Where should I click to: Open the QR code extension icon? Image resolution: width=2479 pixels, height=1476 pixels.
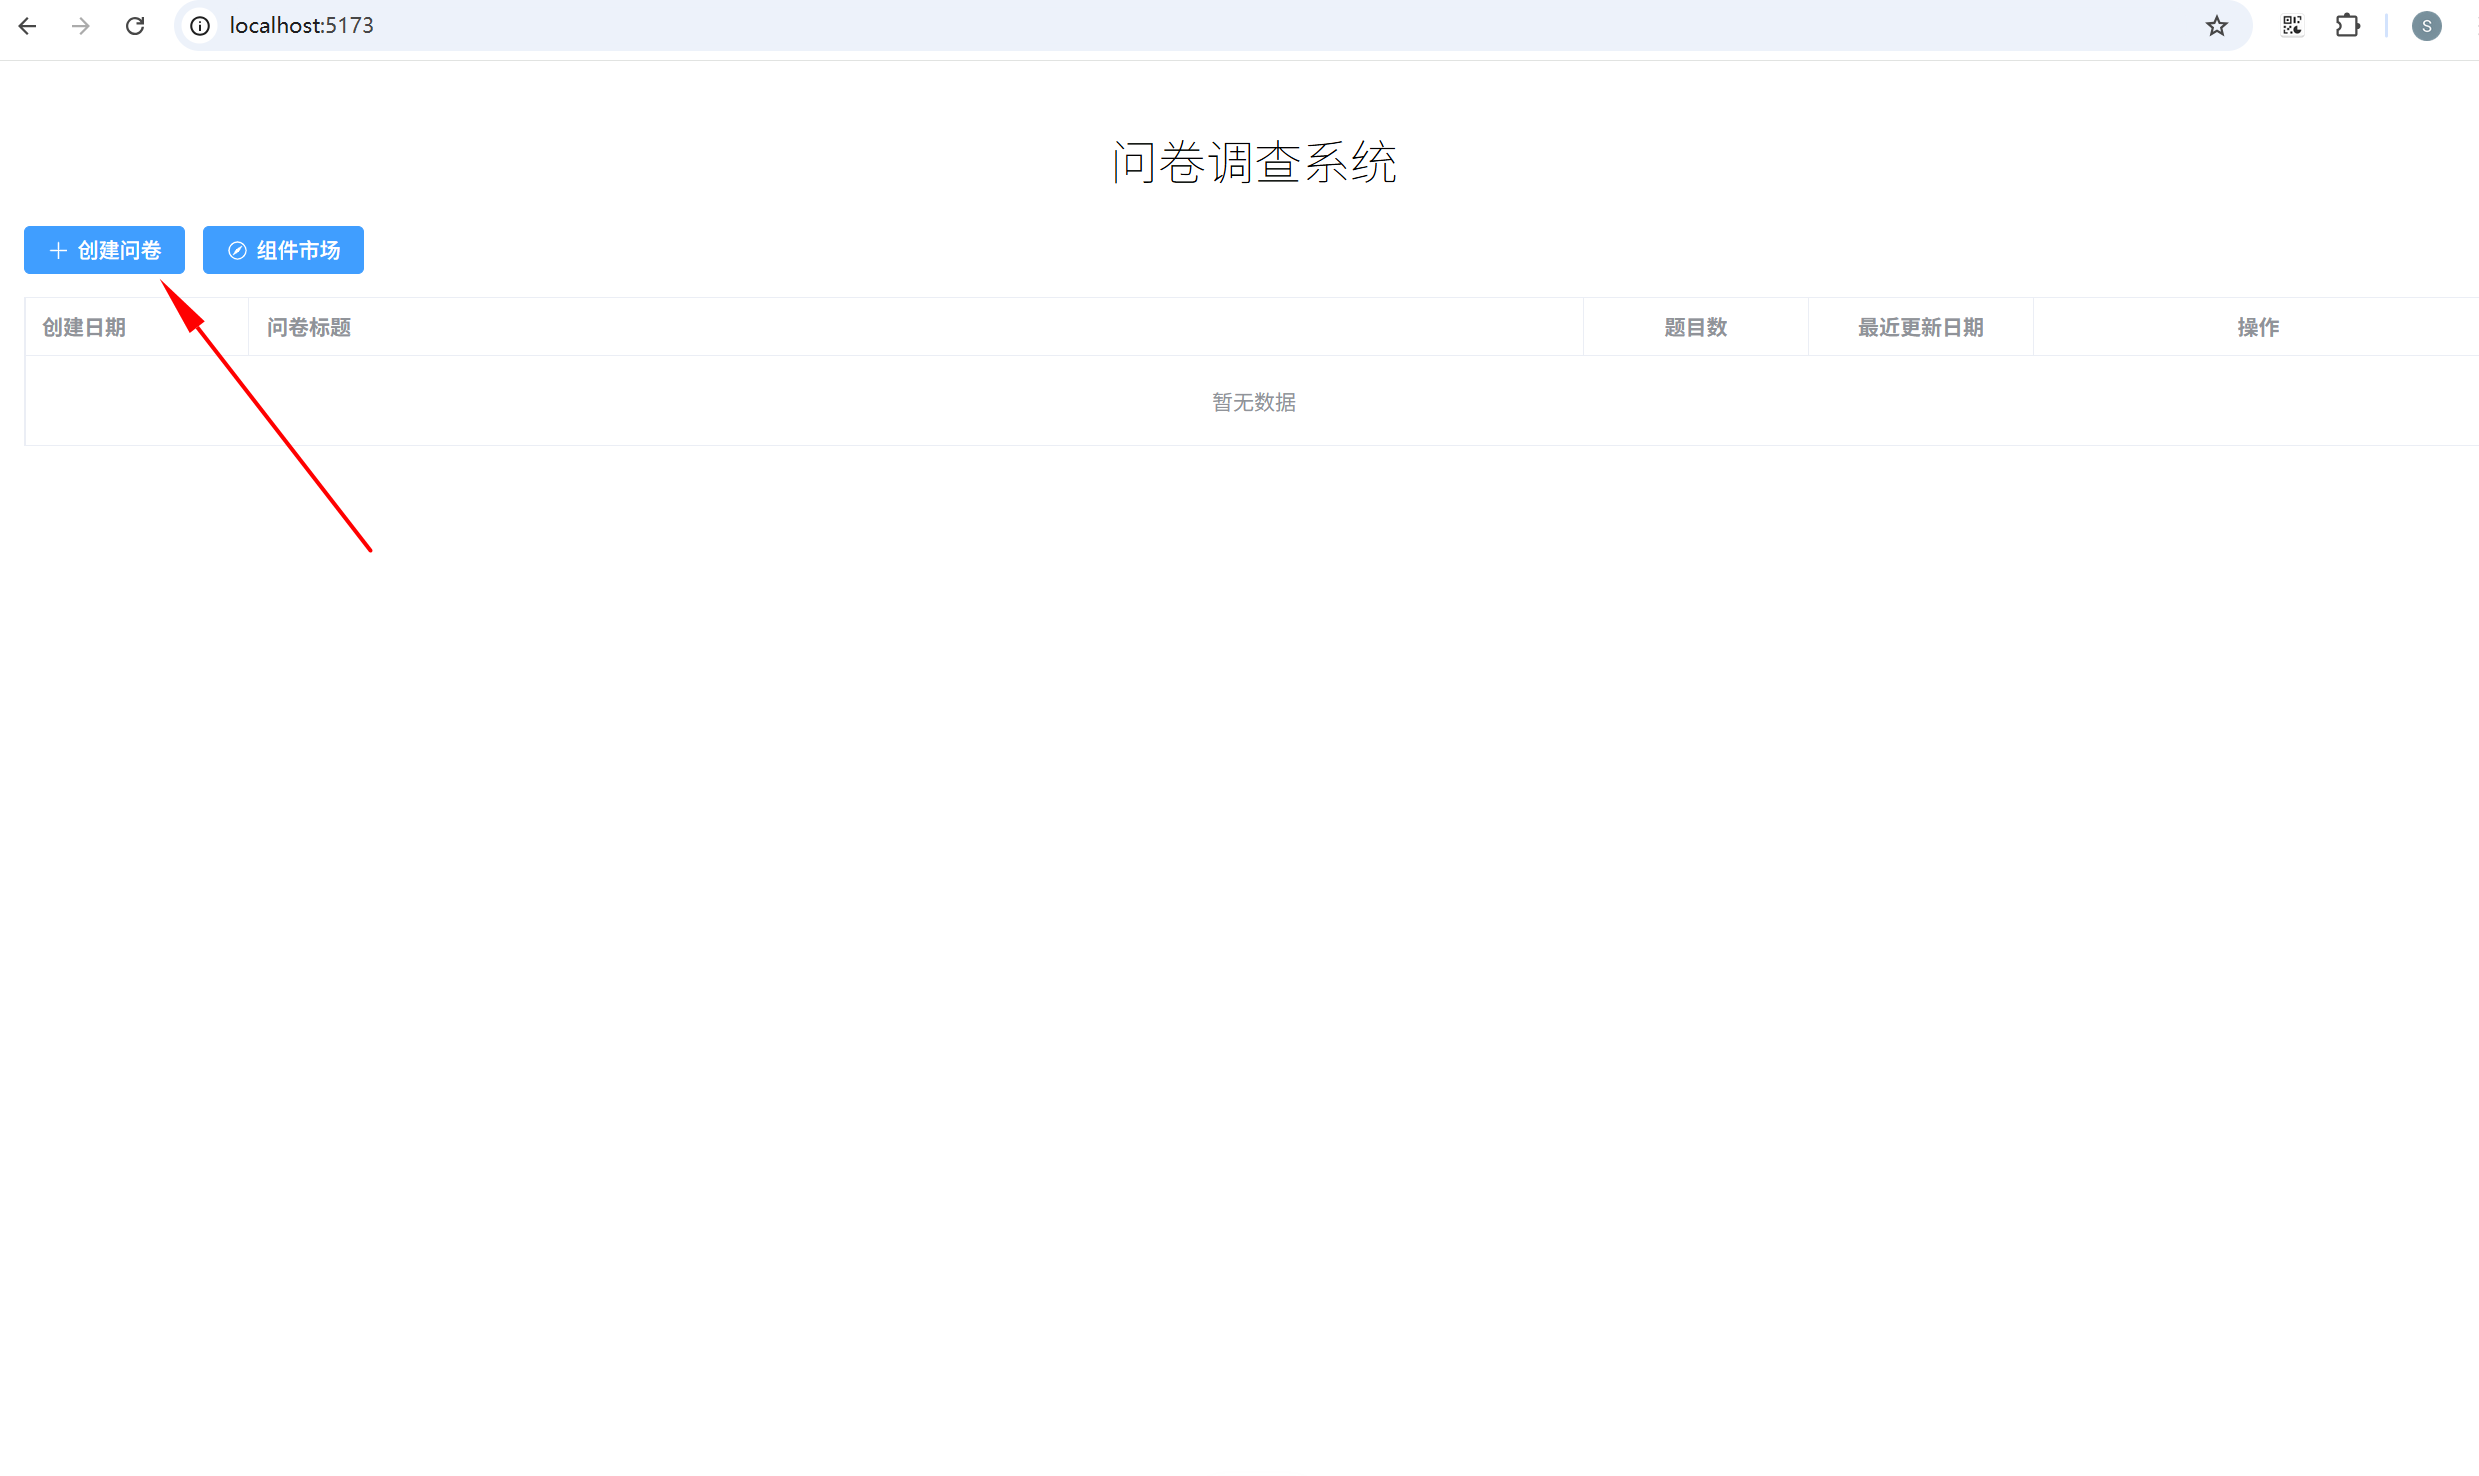pyautogui.click(x=2292, y=26)
